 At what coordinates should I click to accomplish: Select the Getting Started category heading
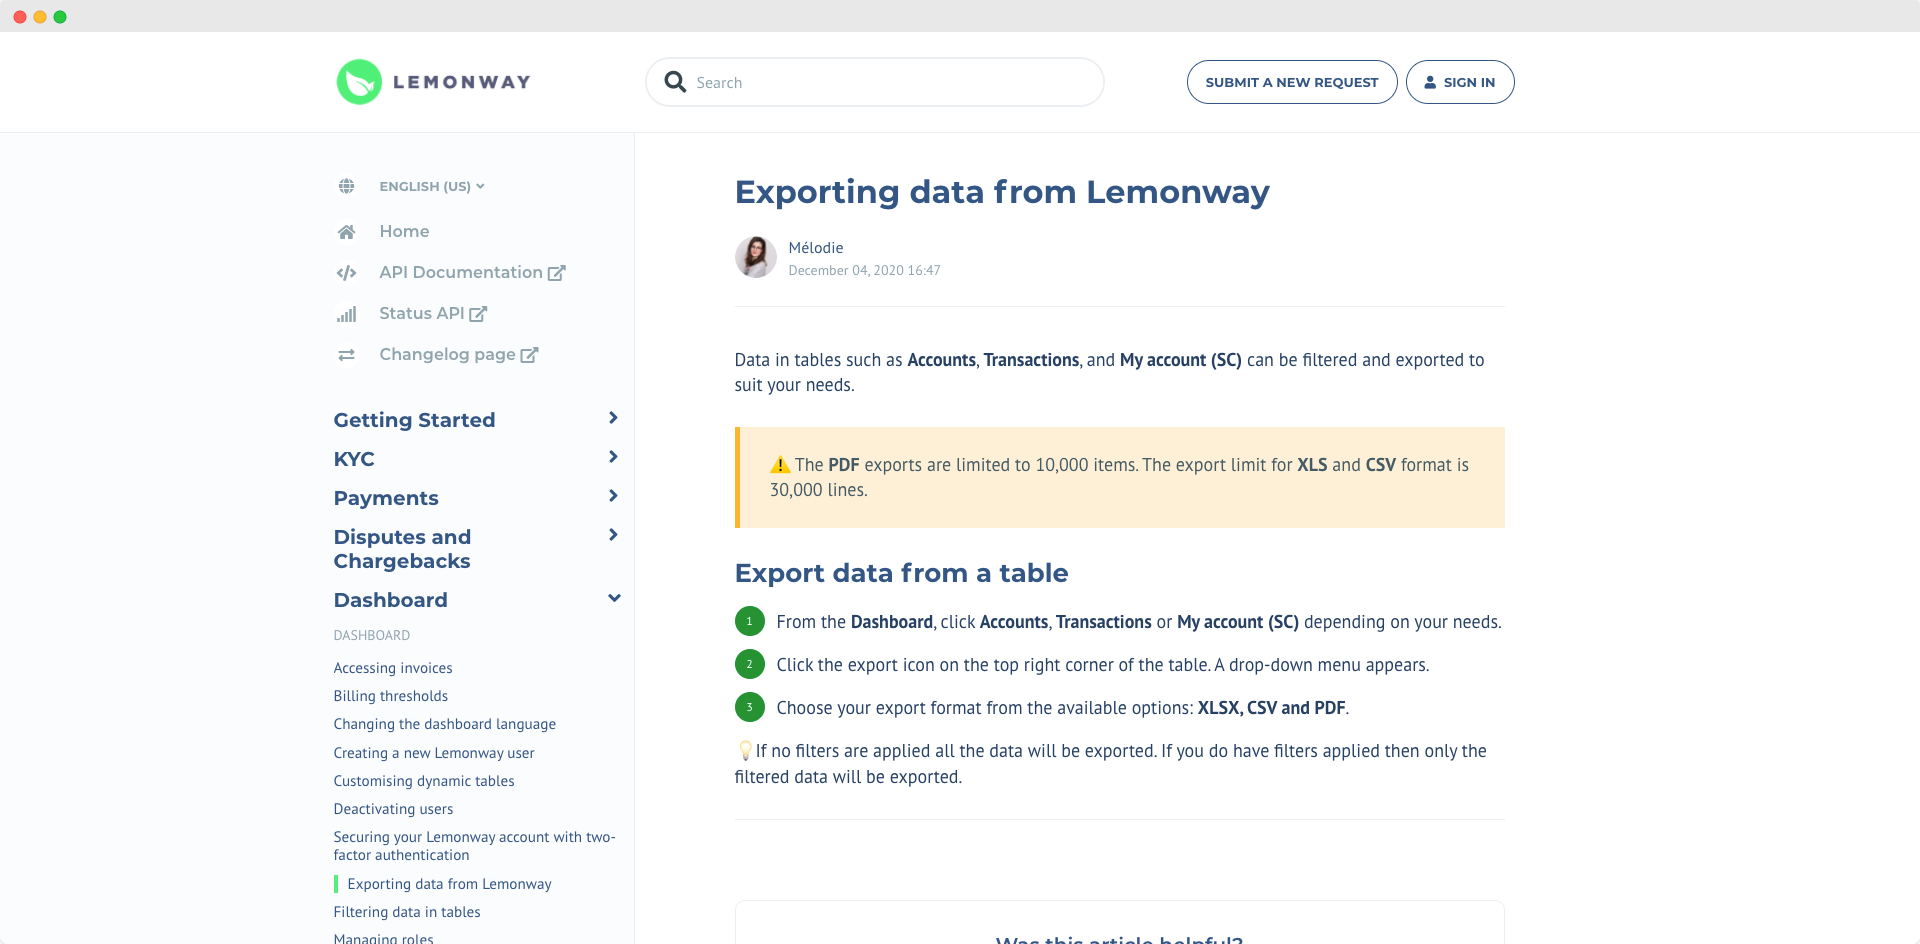pyautogui.click(x=414, y=420)
